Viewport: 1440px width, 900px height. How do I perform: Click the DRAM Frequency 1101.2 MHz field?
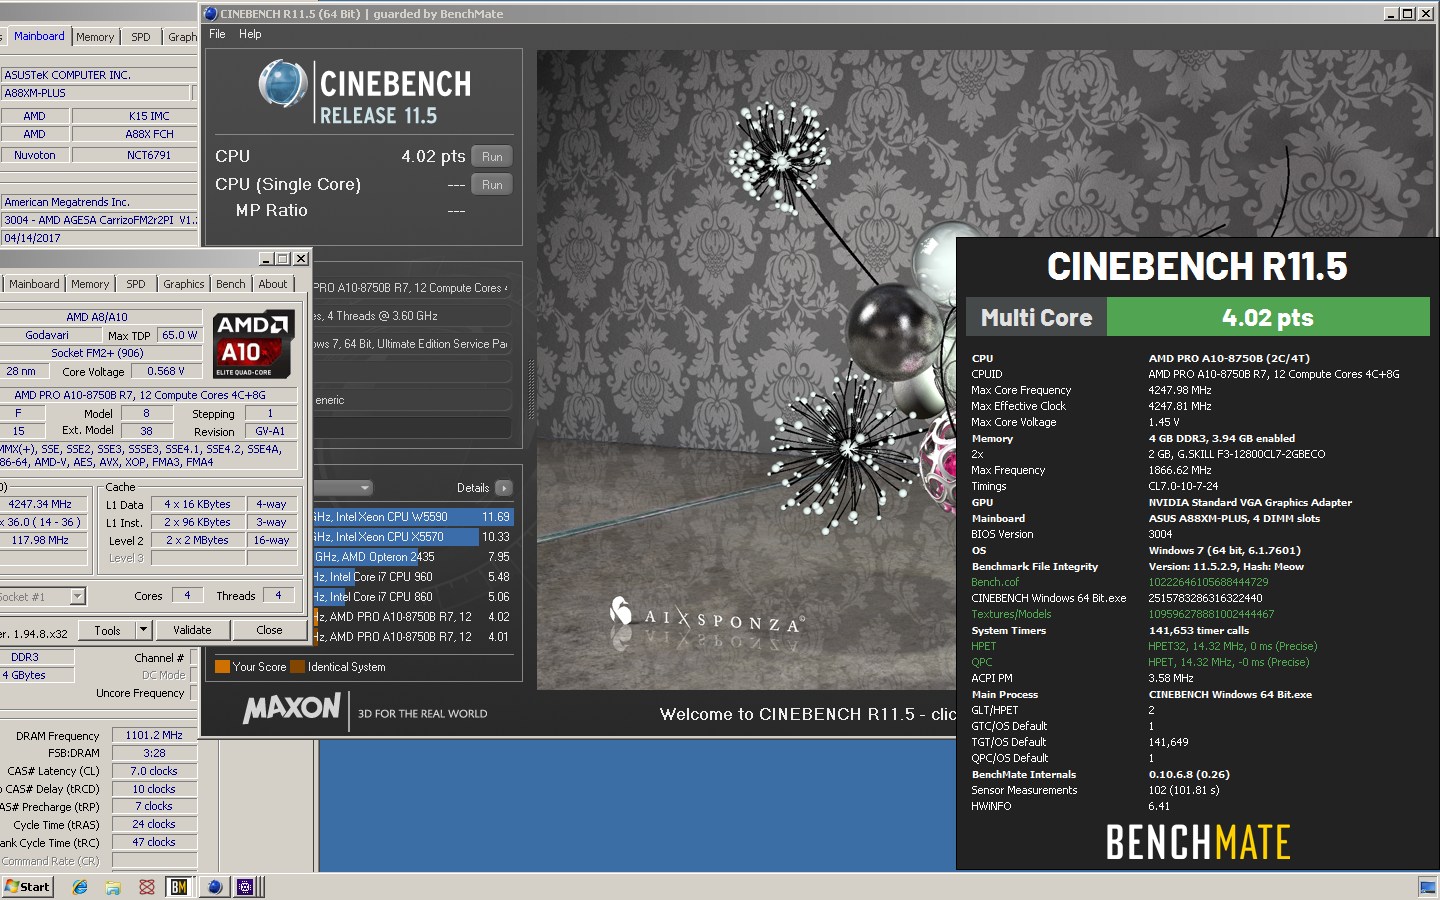coord(154,735)
